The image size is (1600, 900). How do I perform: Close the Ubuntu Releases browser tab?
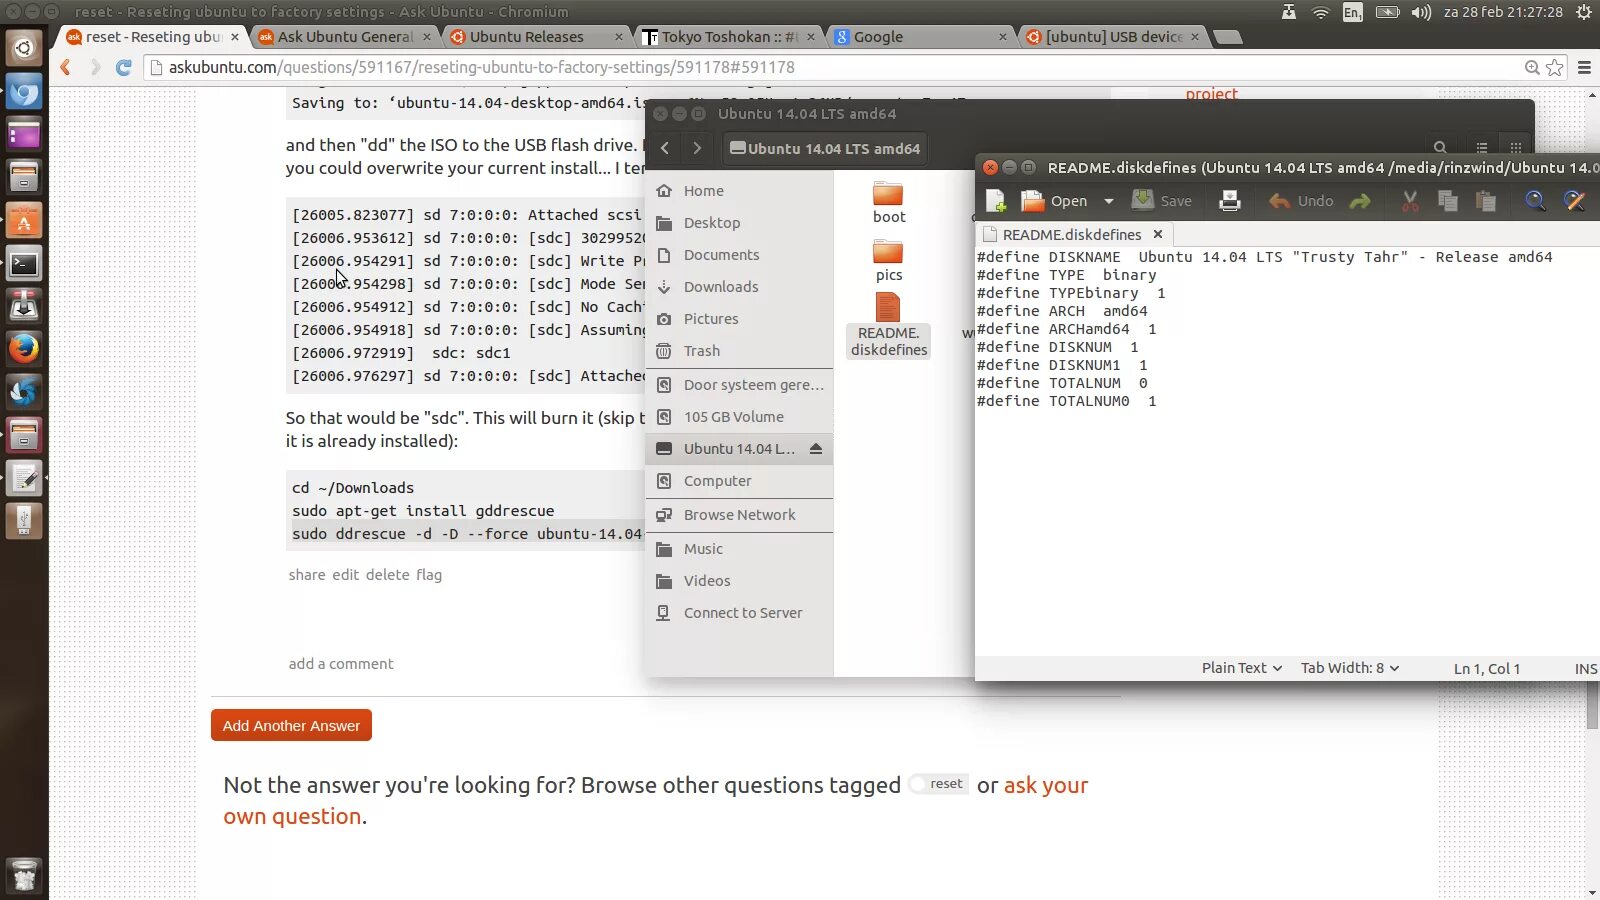click(x=619, y=37)
